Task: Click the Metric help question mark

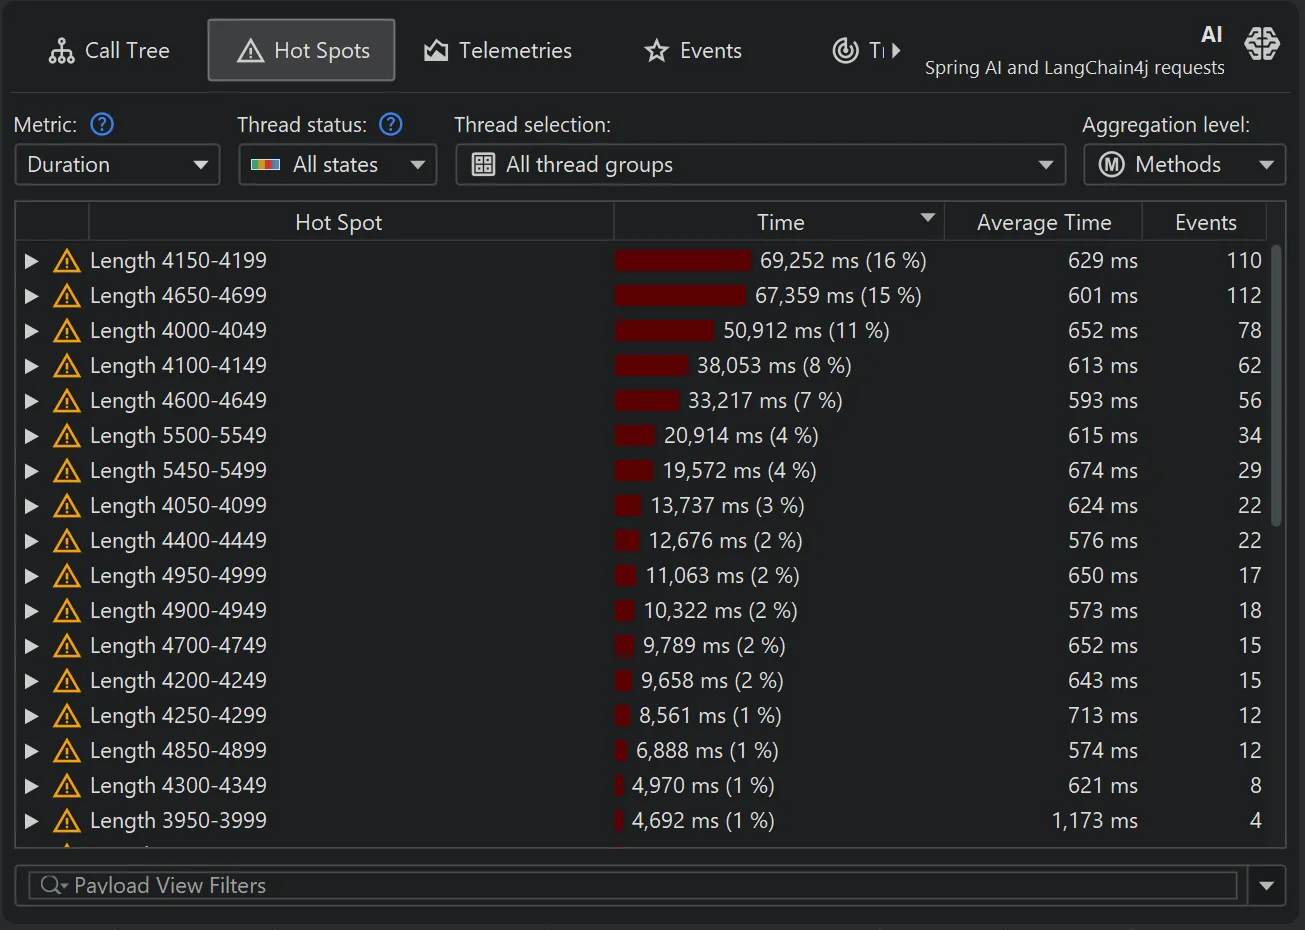Action: (101, 124)
